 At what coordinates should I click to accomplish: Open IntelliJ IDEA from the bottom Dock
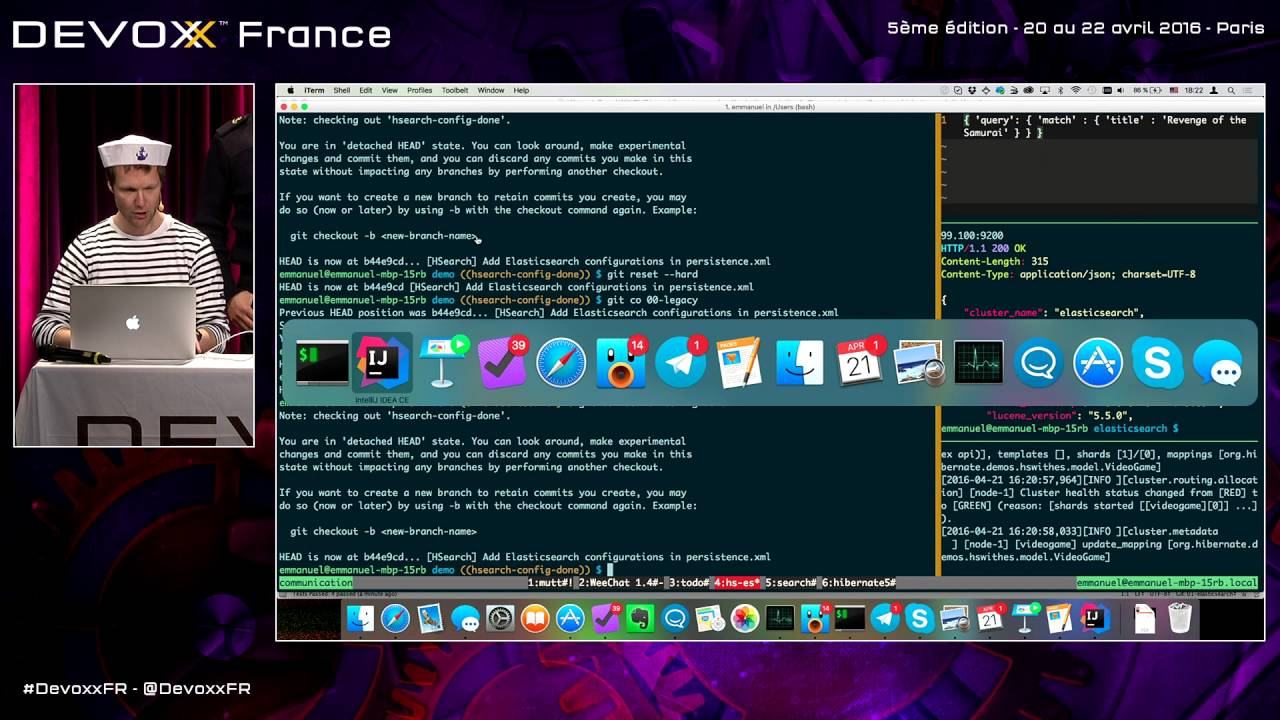coord(1095,619)
